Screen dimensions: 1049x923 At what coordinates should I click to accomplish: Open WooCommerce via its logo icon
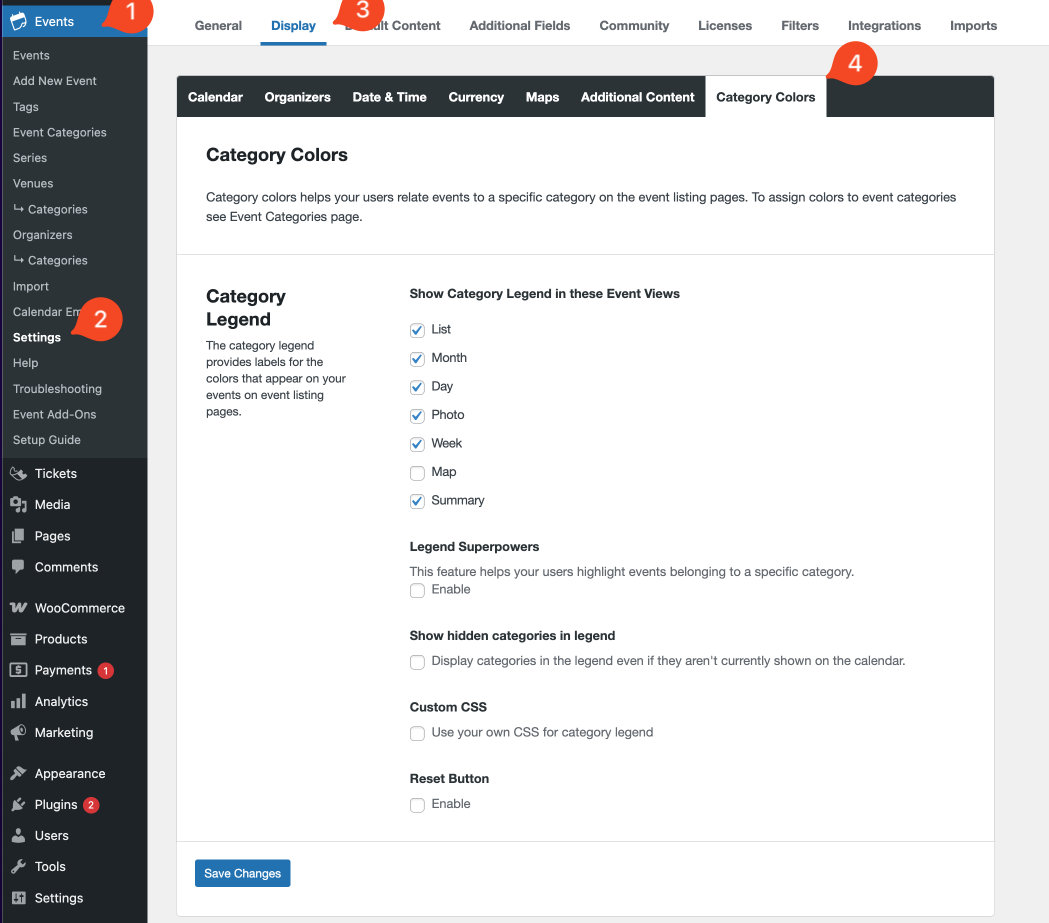(x=18, y=608)
